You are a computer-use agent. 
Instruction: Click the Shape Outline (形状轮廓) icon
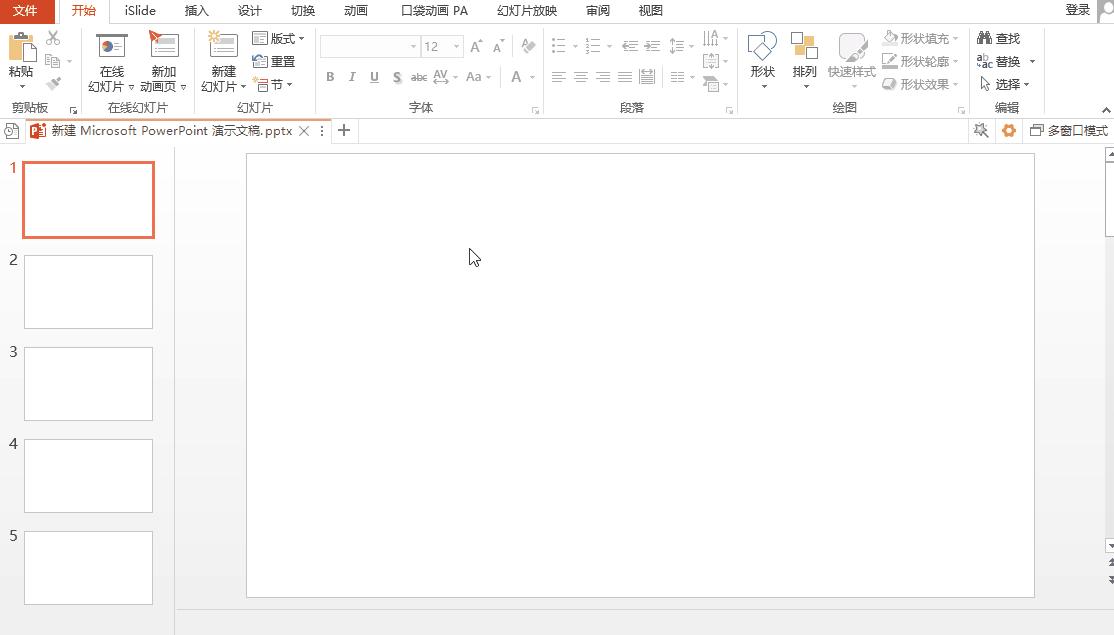pyautogui.click(x=888, y=60)
